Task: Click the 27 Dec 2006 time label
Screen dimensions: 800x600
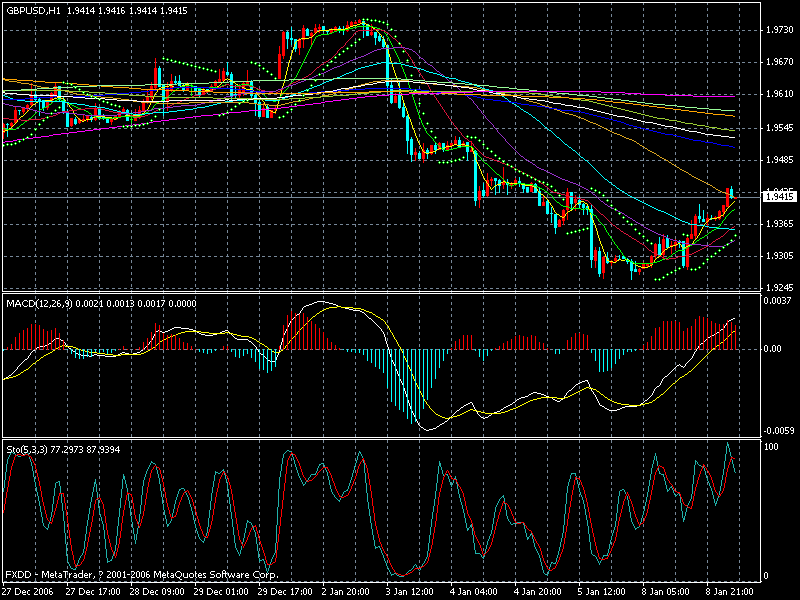Action: 28,591
